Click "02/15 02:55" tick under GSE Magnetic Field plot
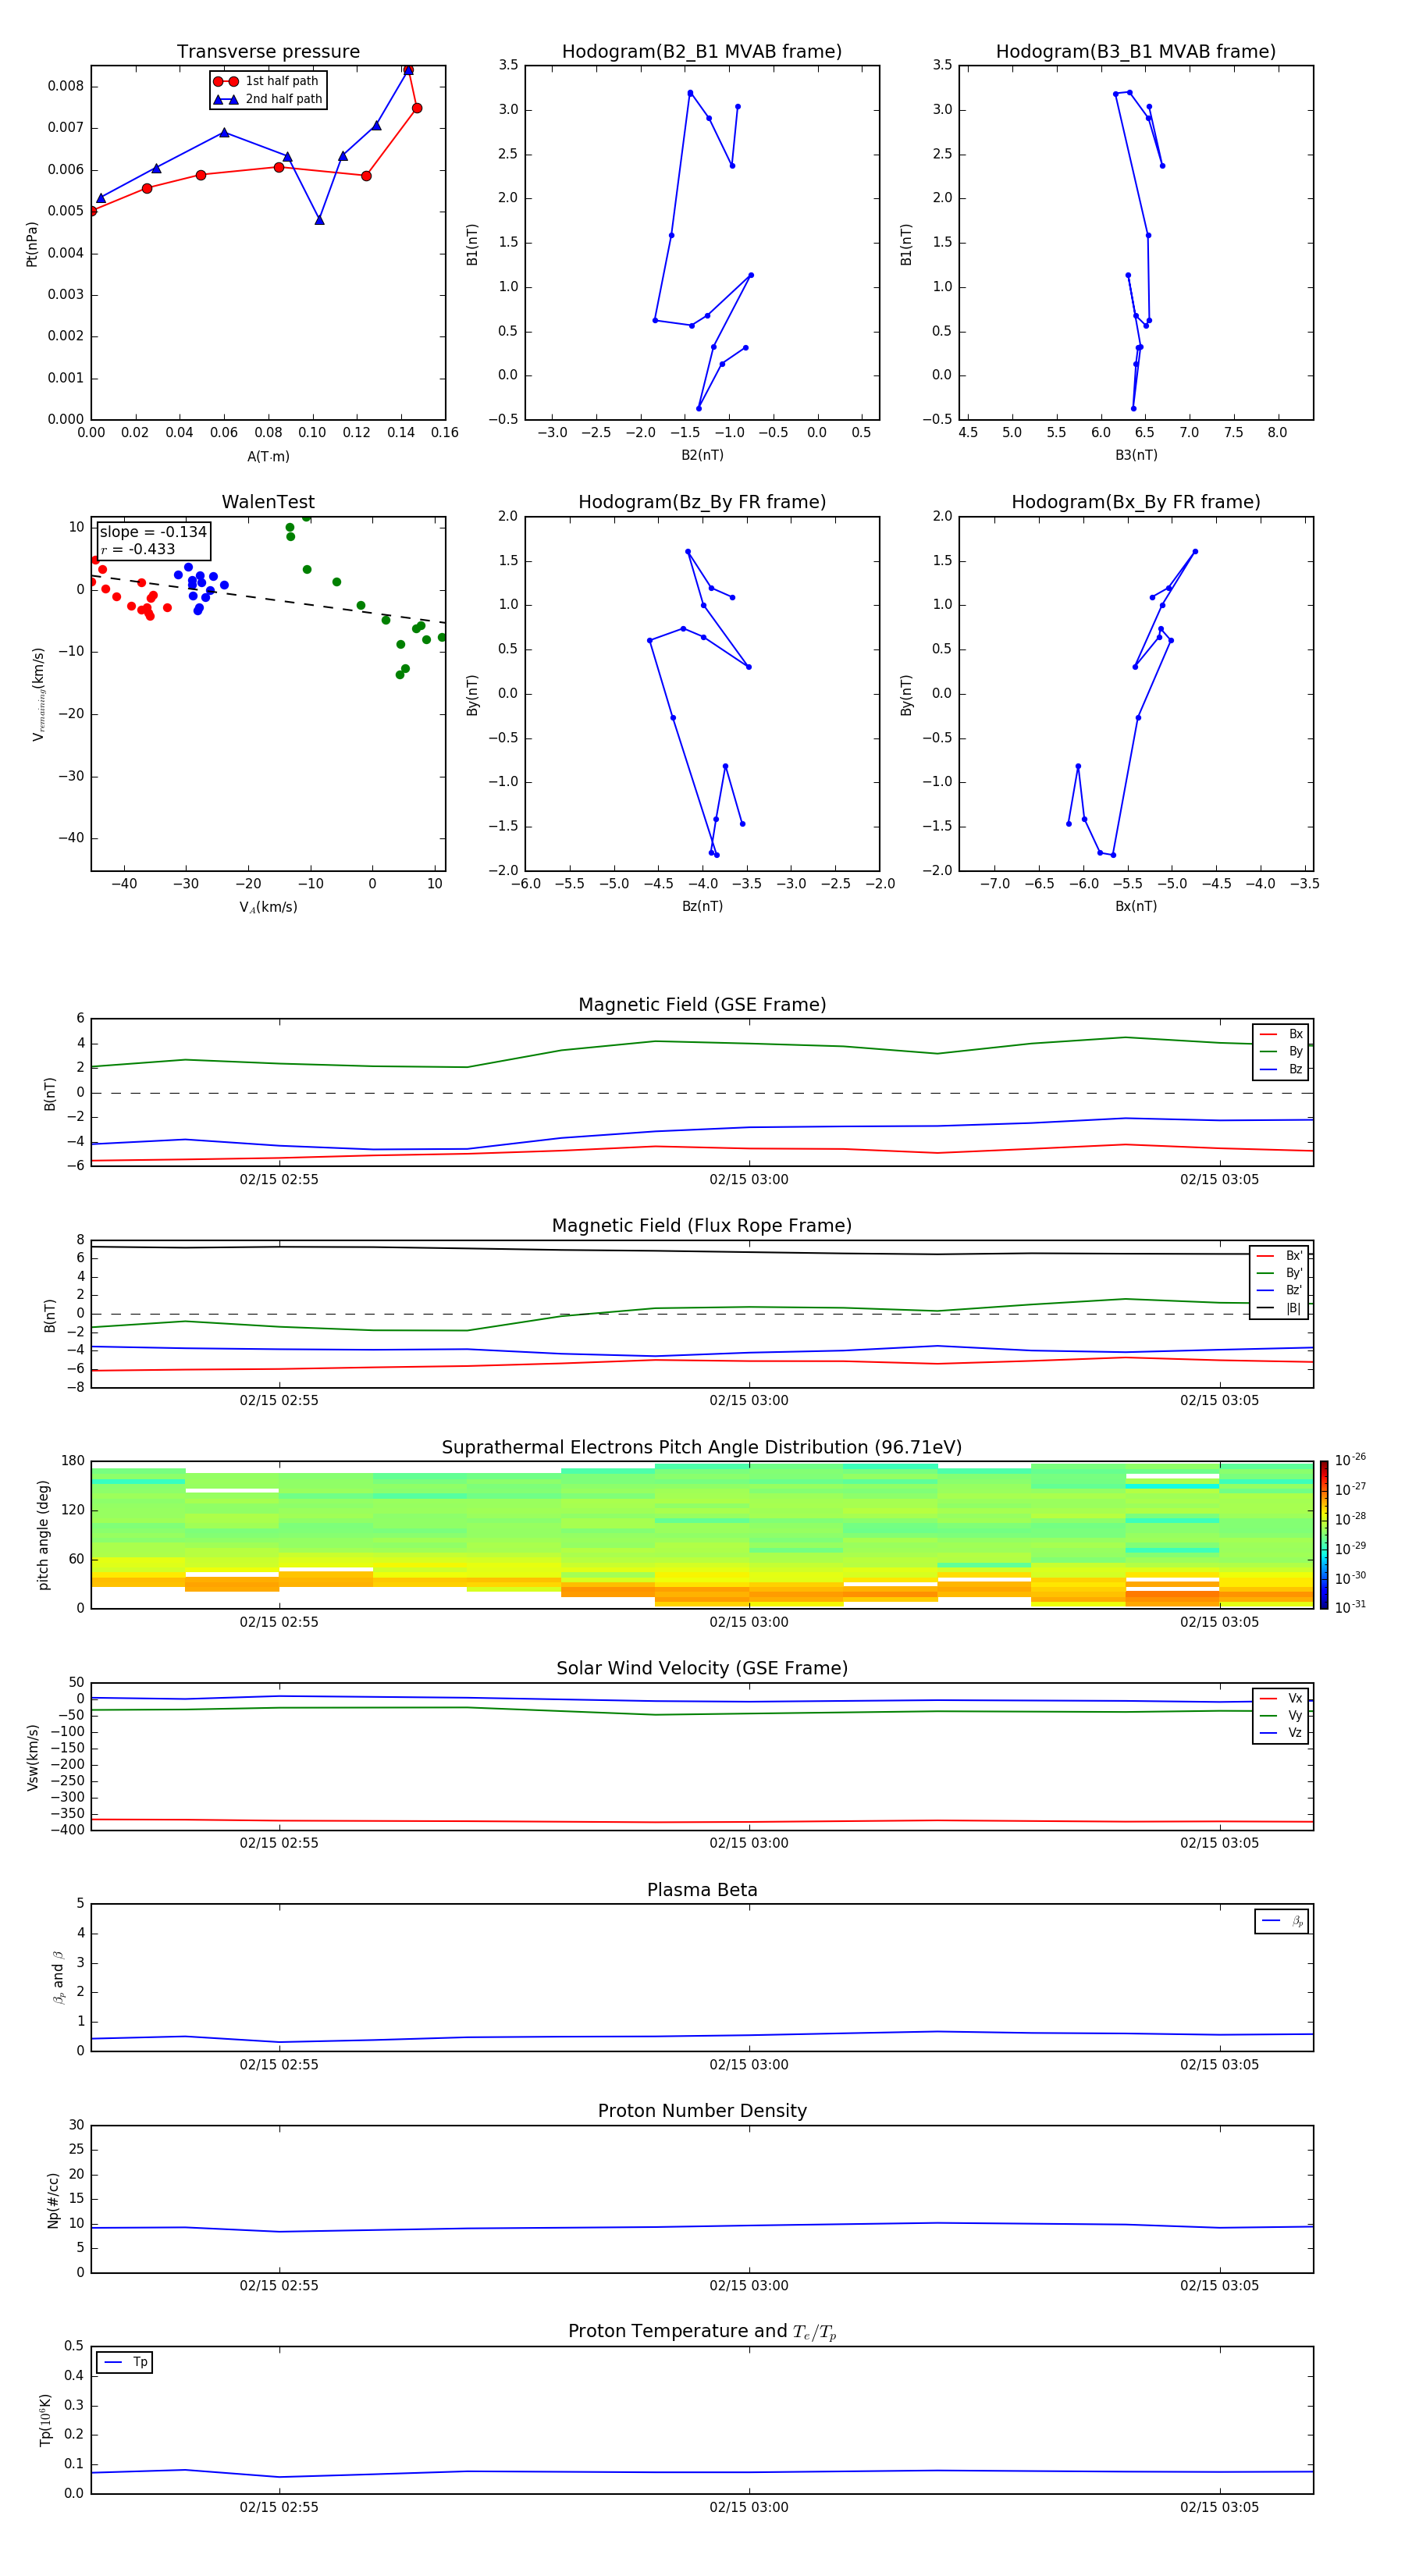 pyautogui.click(x=279, y=1179)
